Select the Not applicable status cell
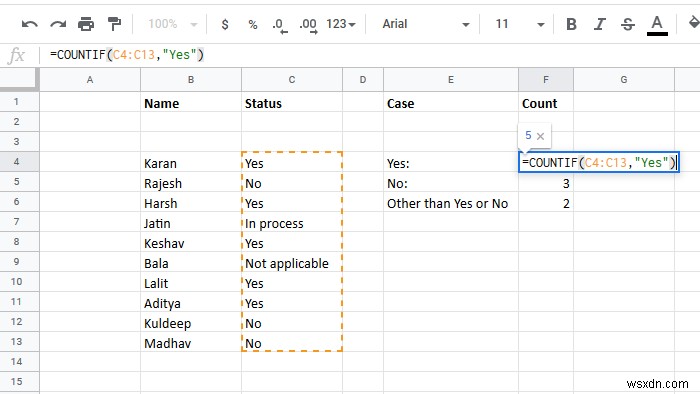The image size is (700, 394). [292, 262]
